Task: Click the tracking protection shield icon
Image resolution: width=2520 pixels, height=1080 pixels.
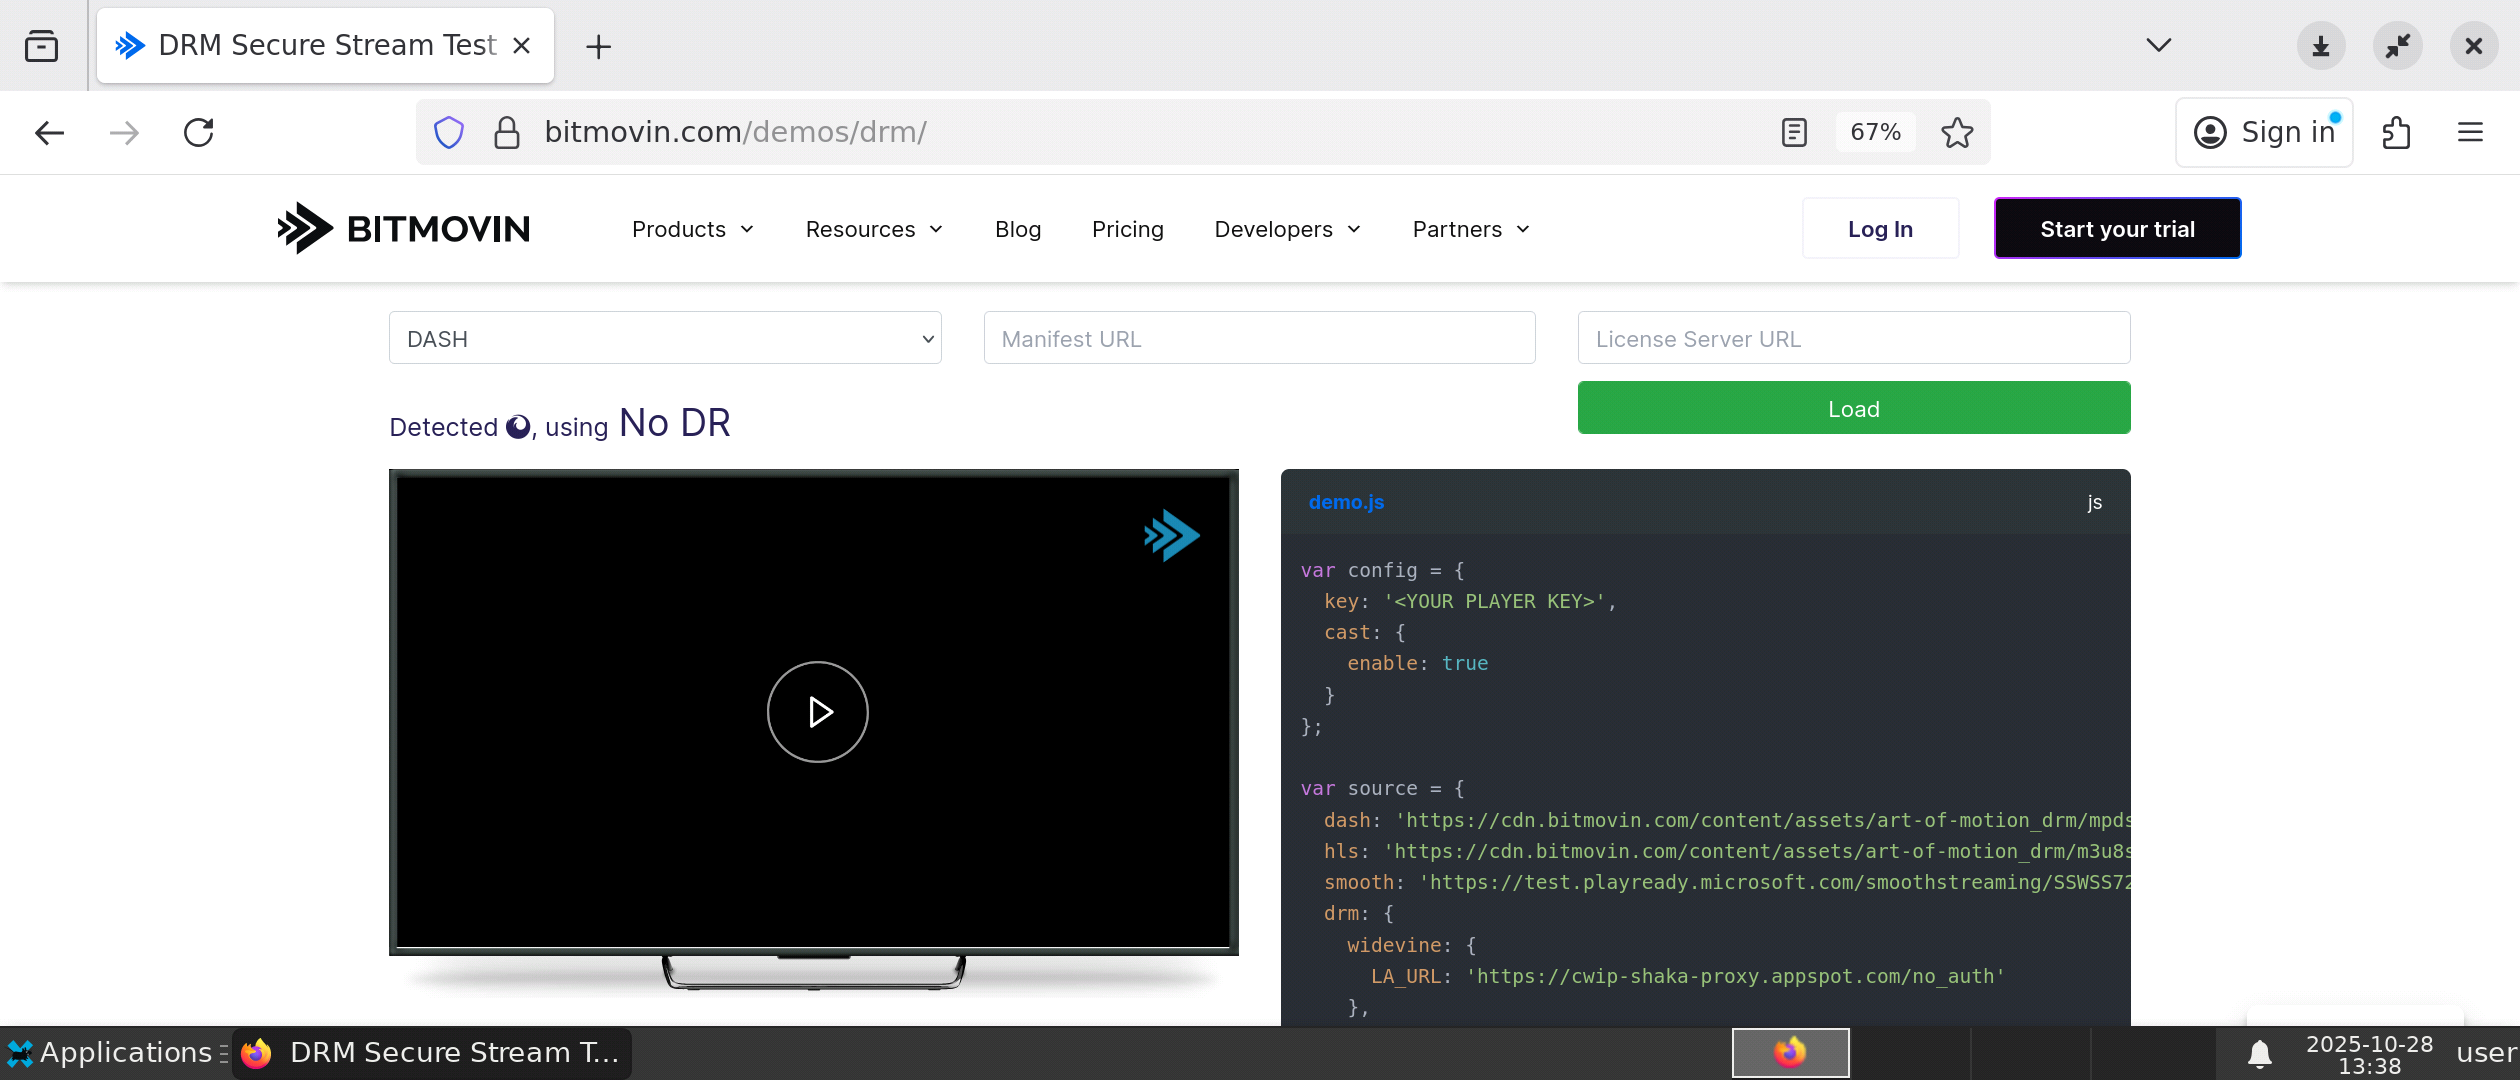Action: point(449,132)
